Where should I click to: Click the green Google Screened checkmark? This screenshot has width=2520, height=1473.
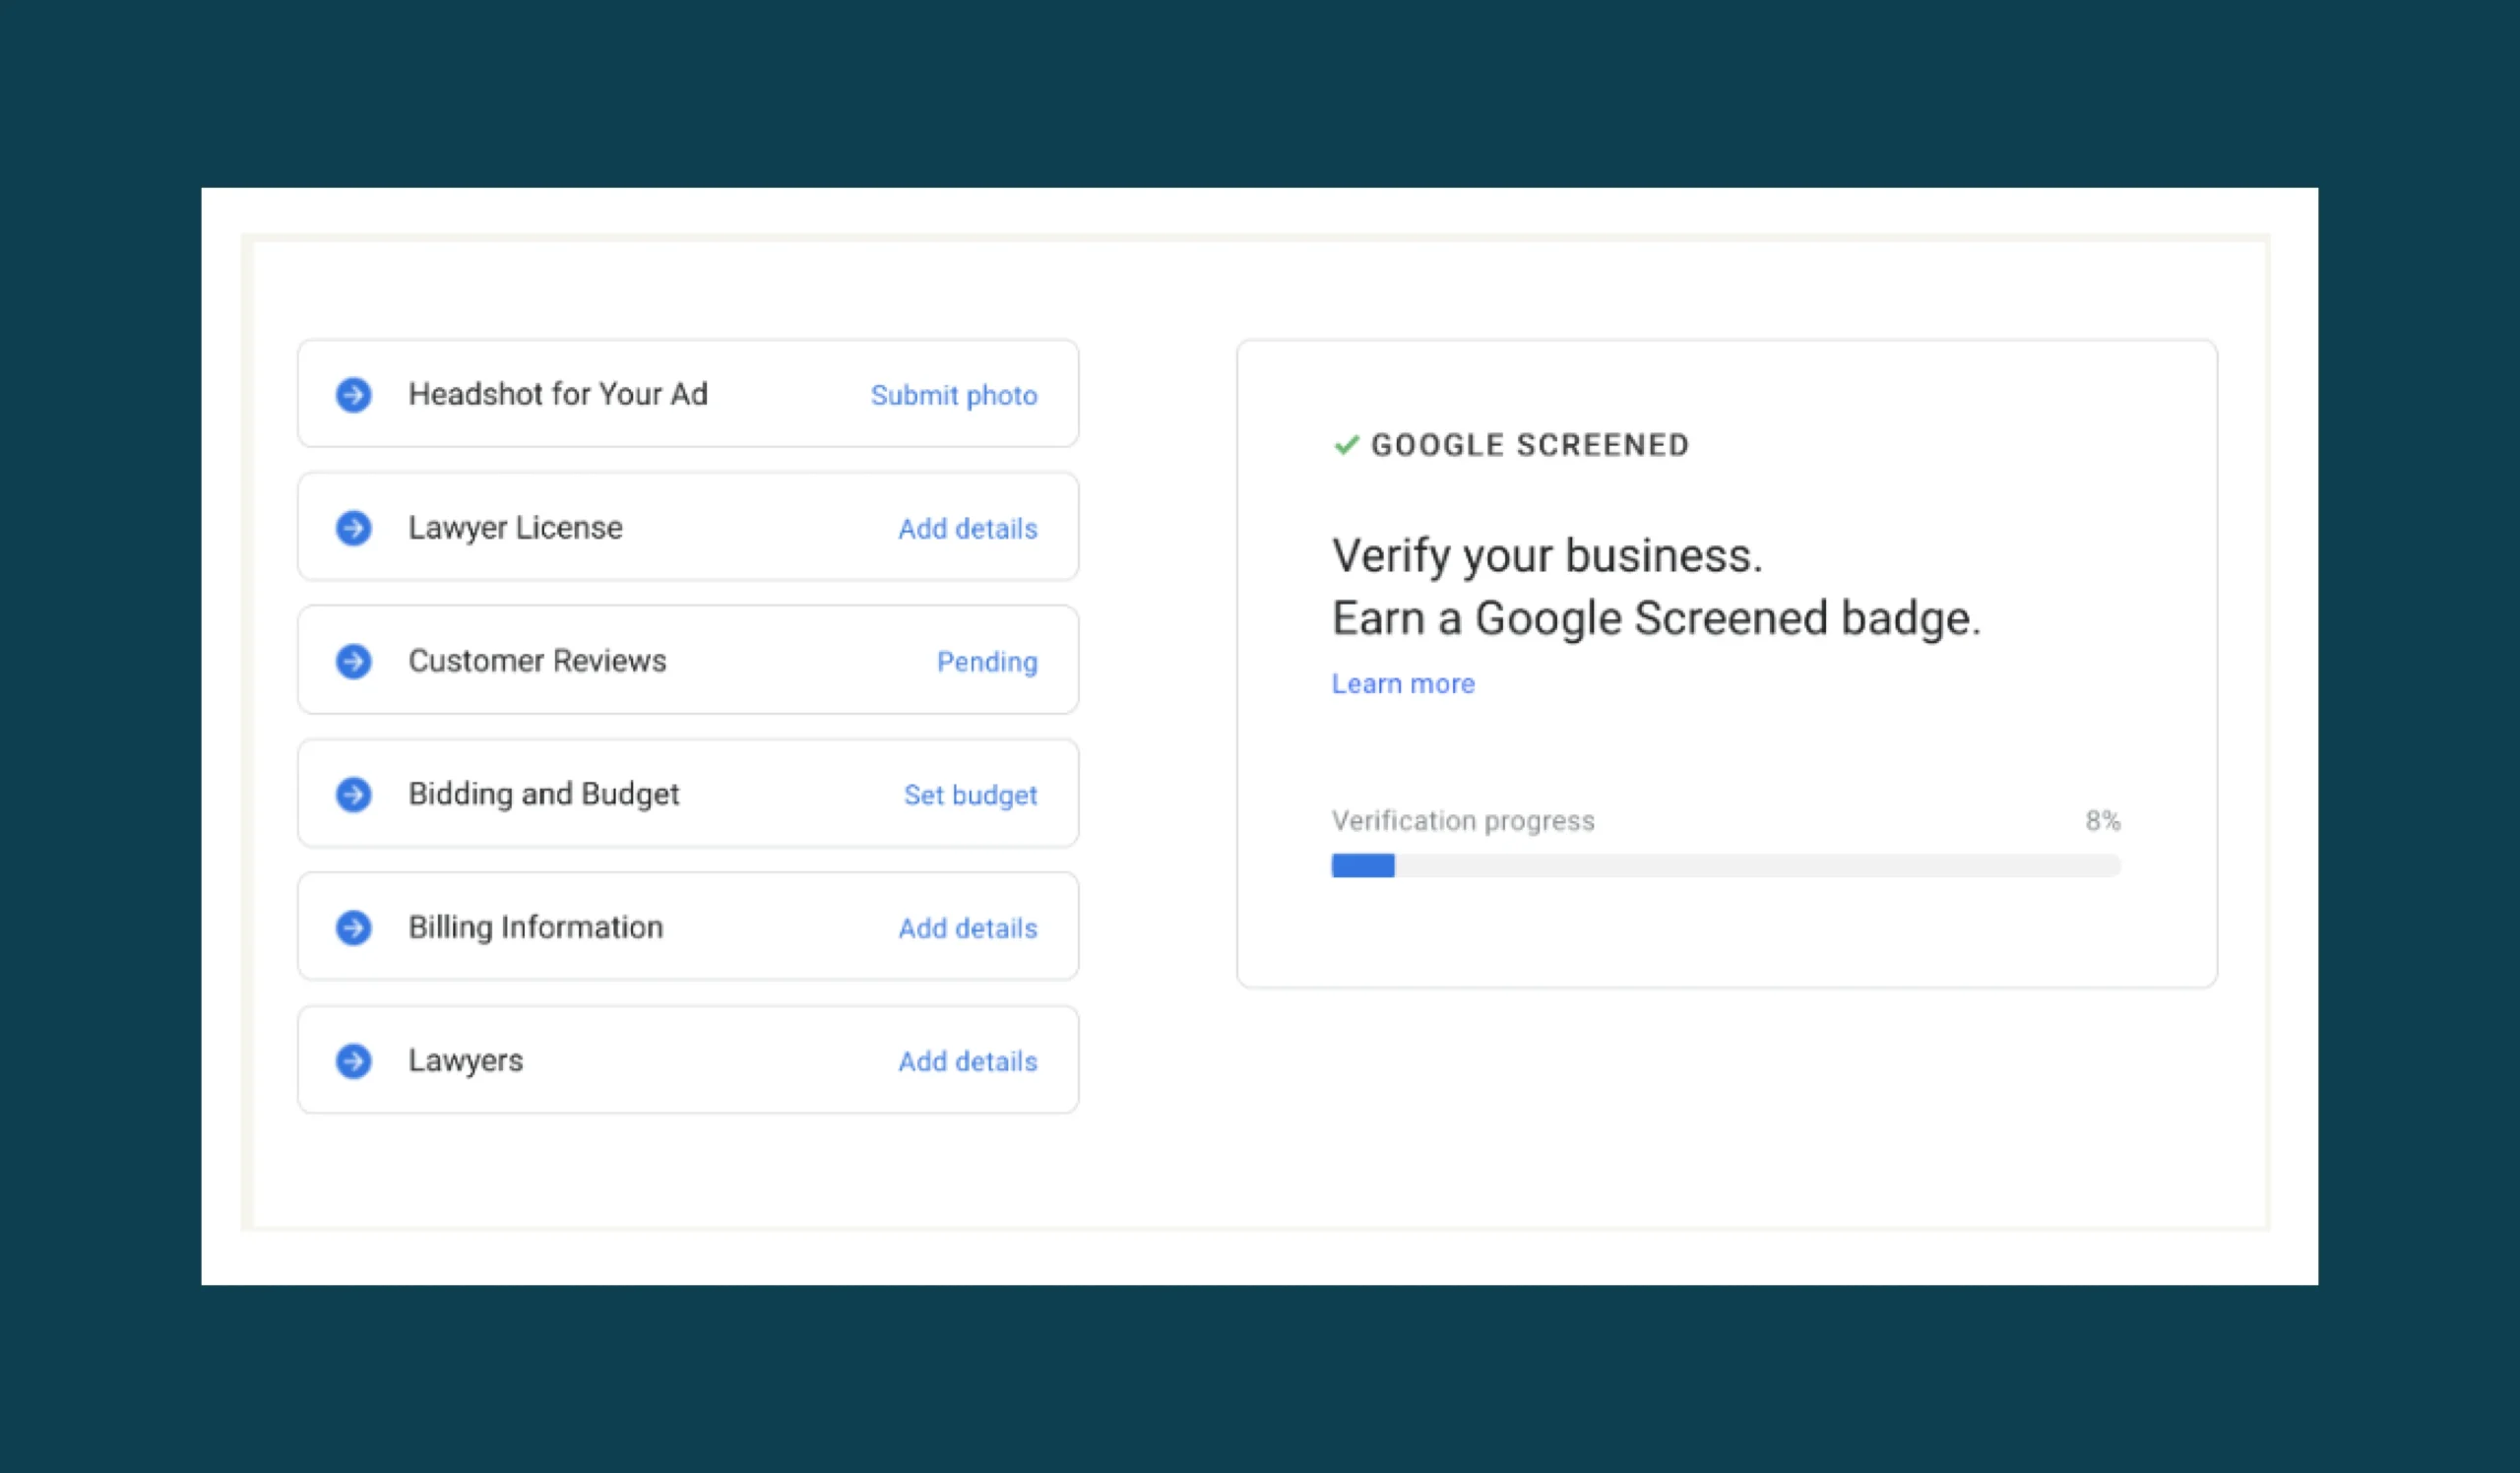coord(1346,445)
